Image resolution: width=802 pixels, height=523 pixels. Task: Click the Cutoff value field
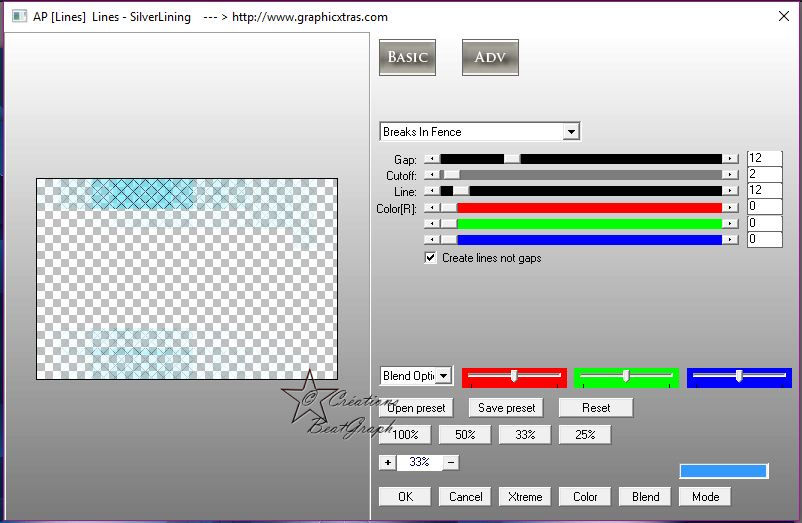(x=764, y=174)
